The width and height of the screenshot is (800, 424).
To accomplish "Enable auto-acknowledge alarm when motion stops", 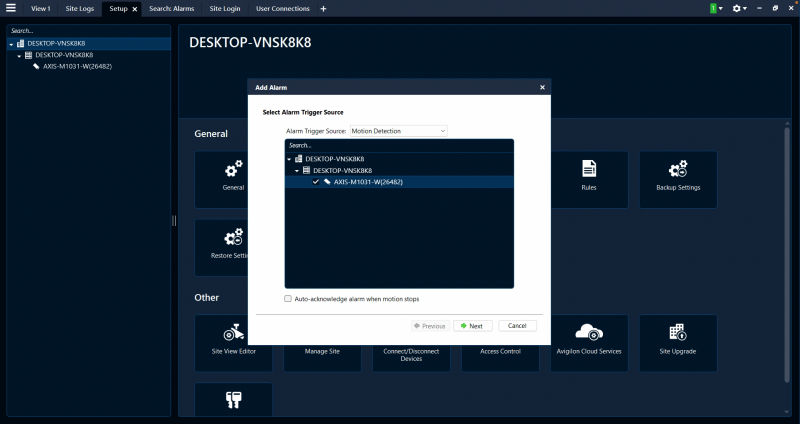I will click(288, 299).
